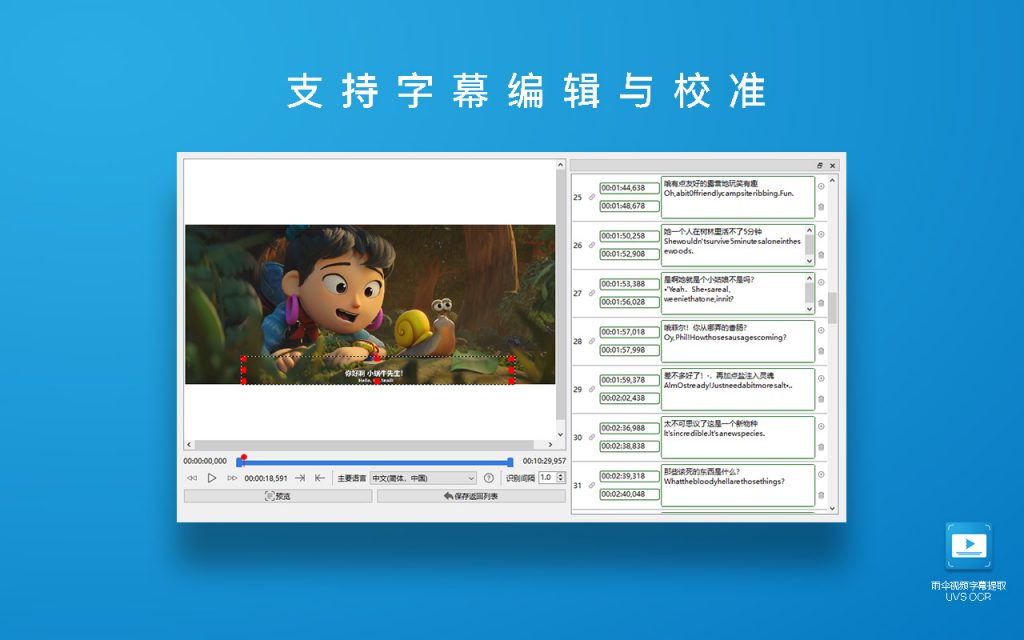1024x640 pixels.
Task: Click the play button under the video
Action: tap(212, 478)
